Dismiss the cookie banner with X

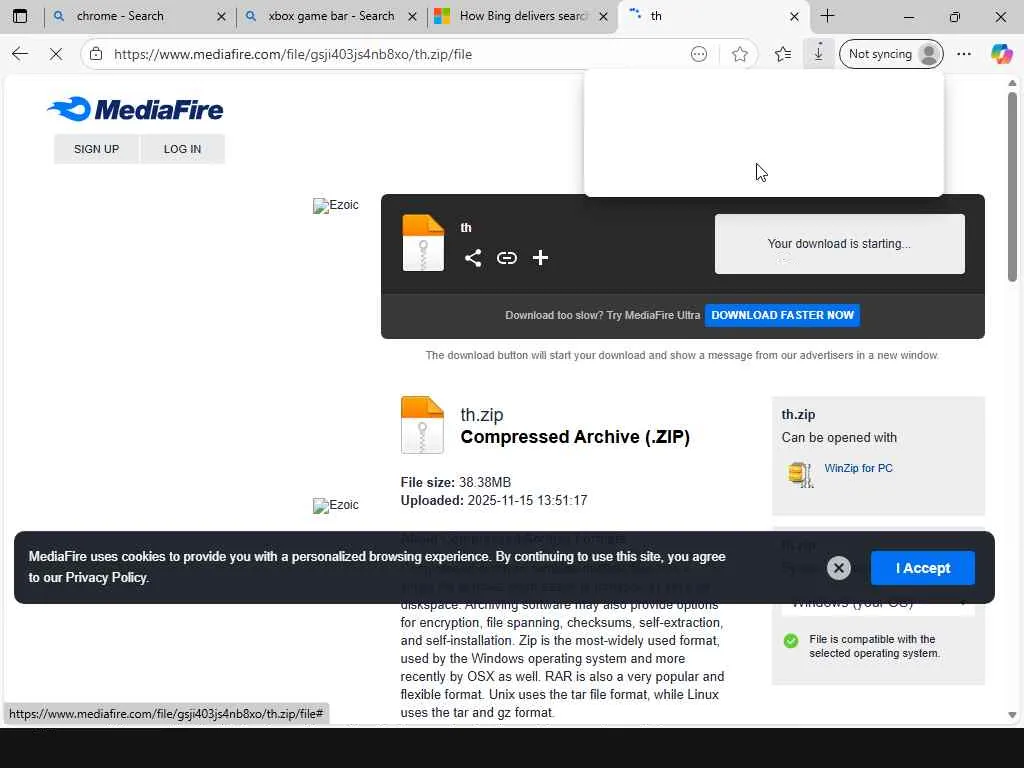tap(839, 568)
